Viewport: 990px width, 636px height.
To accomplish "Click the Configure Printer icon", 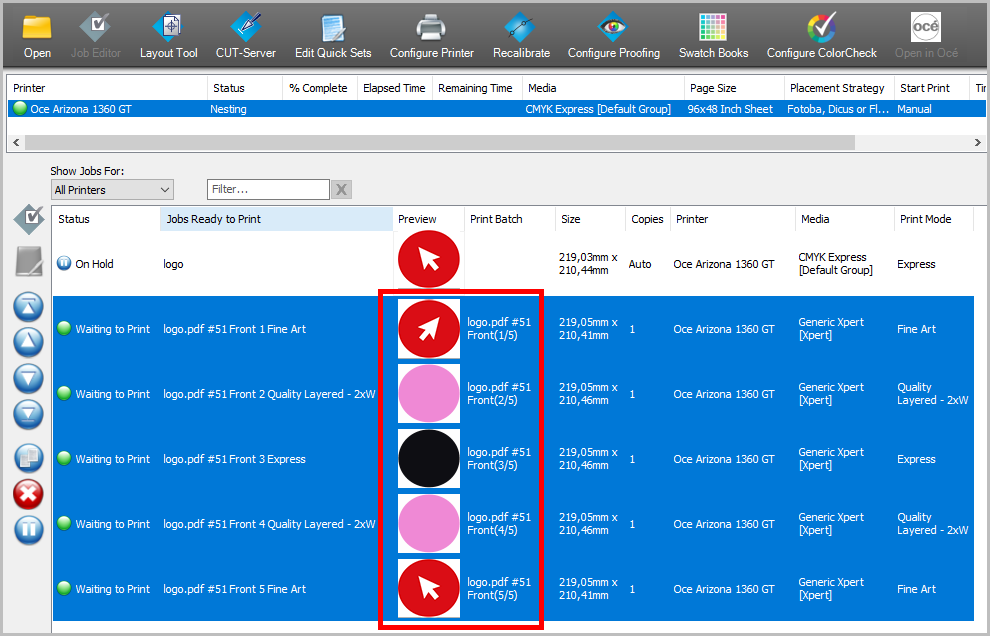I will [431, 35].
